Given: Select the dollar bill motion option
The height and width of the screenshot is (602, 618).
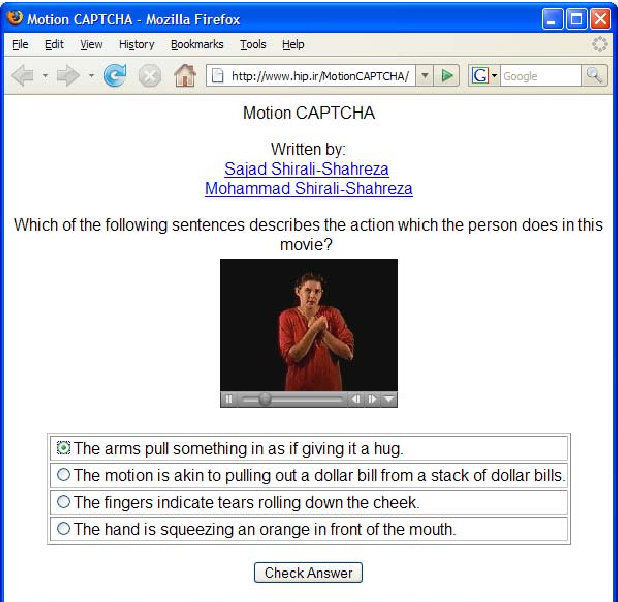Looking at the screenshot, I should pos(63,474).
